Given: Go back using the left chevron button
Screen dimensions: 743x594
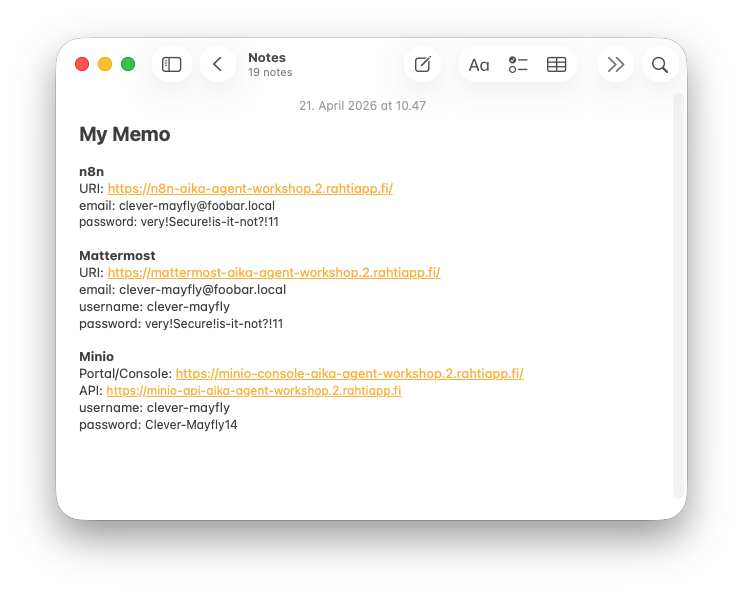Looking at the screenshot, I should pos(217,64).
